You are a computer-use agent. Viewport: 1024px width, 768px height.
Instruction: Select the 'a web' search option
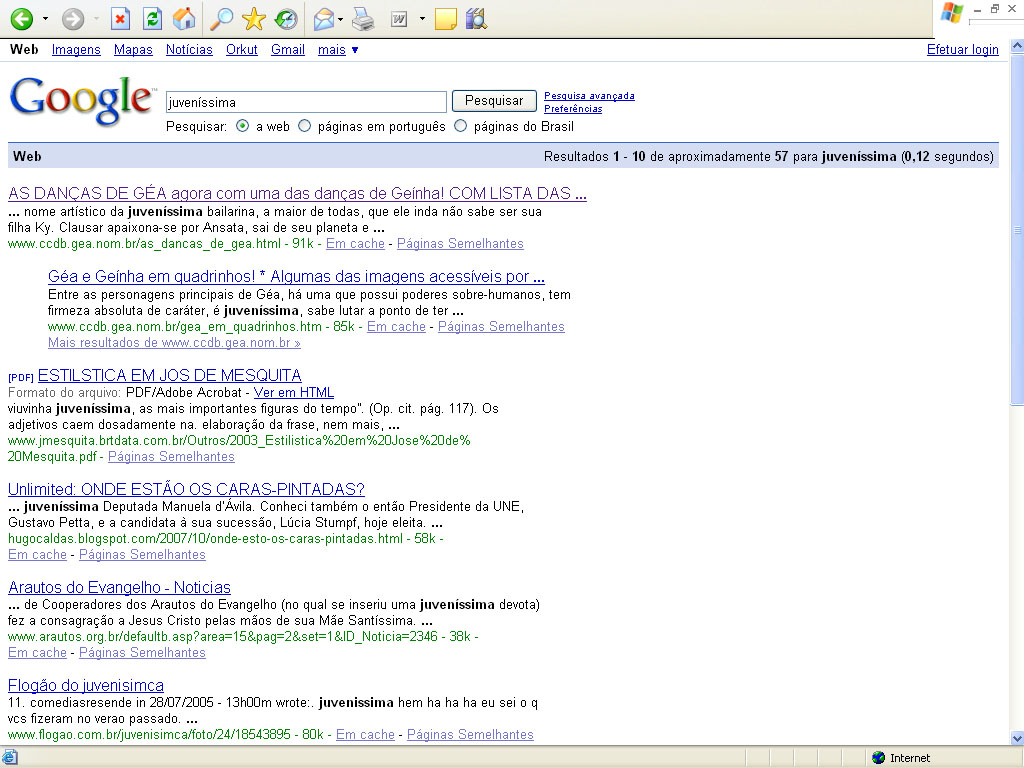[x=243, y=127]
